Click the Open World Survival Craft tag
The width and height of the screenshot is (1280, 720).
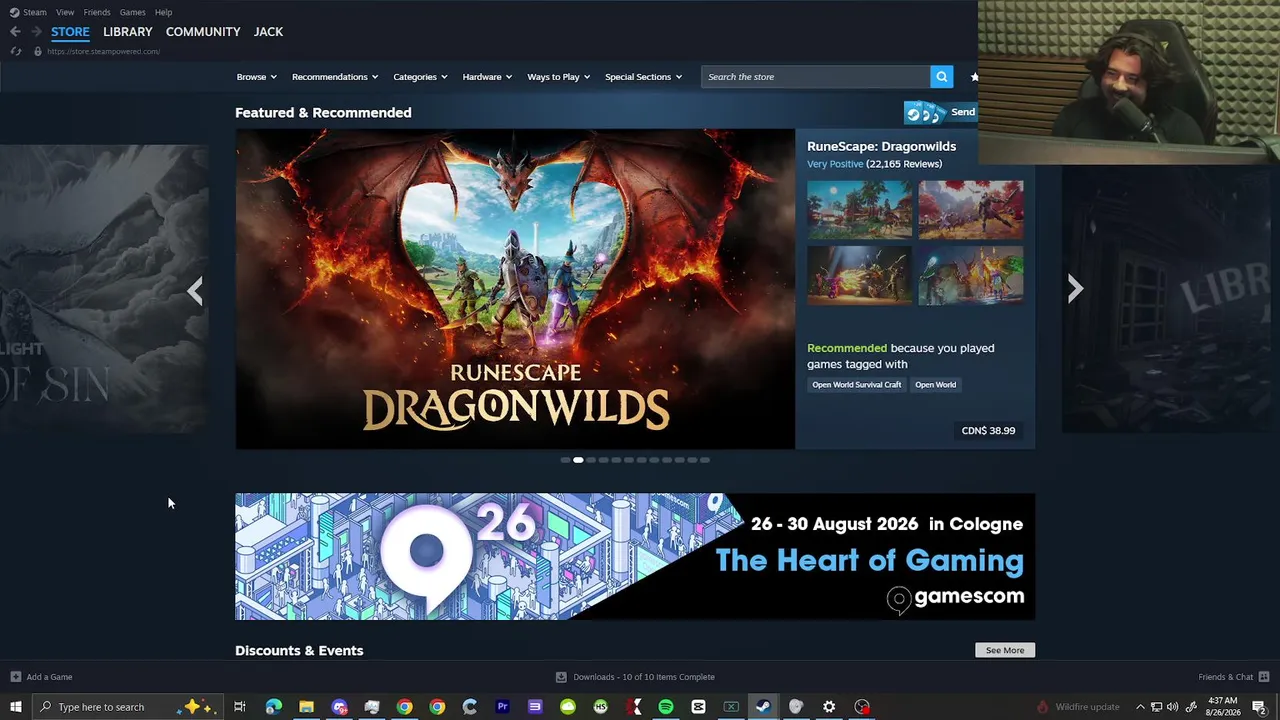(857, 385)
